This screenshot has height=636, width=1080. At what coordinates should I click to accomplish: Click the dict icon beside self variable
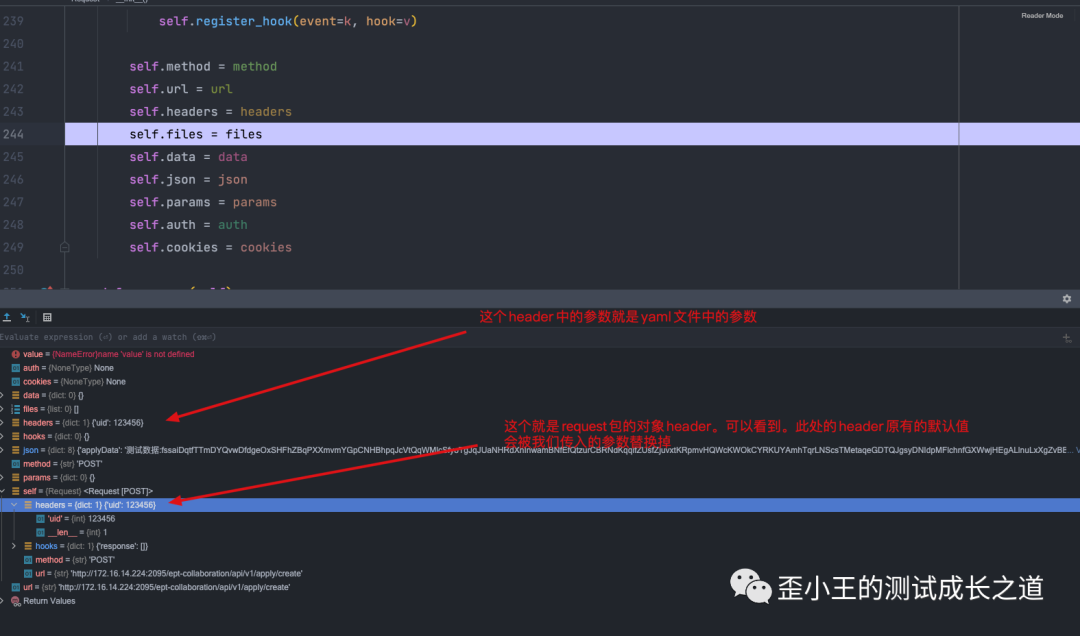pyautogui.click(x=15, y=491)
